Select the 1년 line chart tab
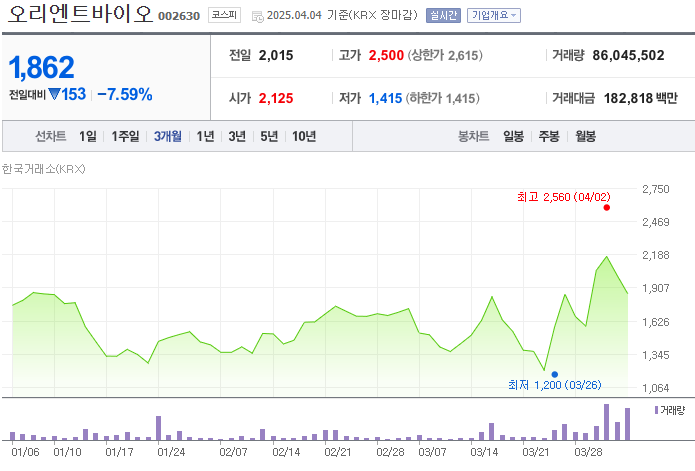The height and width of the screenshot is (471, 695). [x=205, y=136]
